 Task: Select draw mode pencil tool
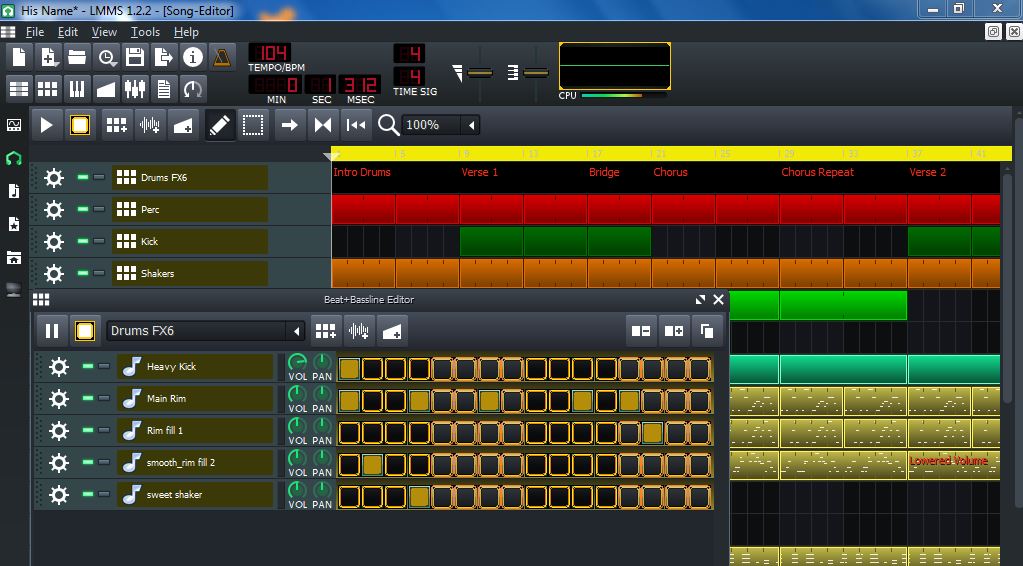[x=220, y=125]
